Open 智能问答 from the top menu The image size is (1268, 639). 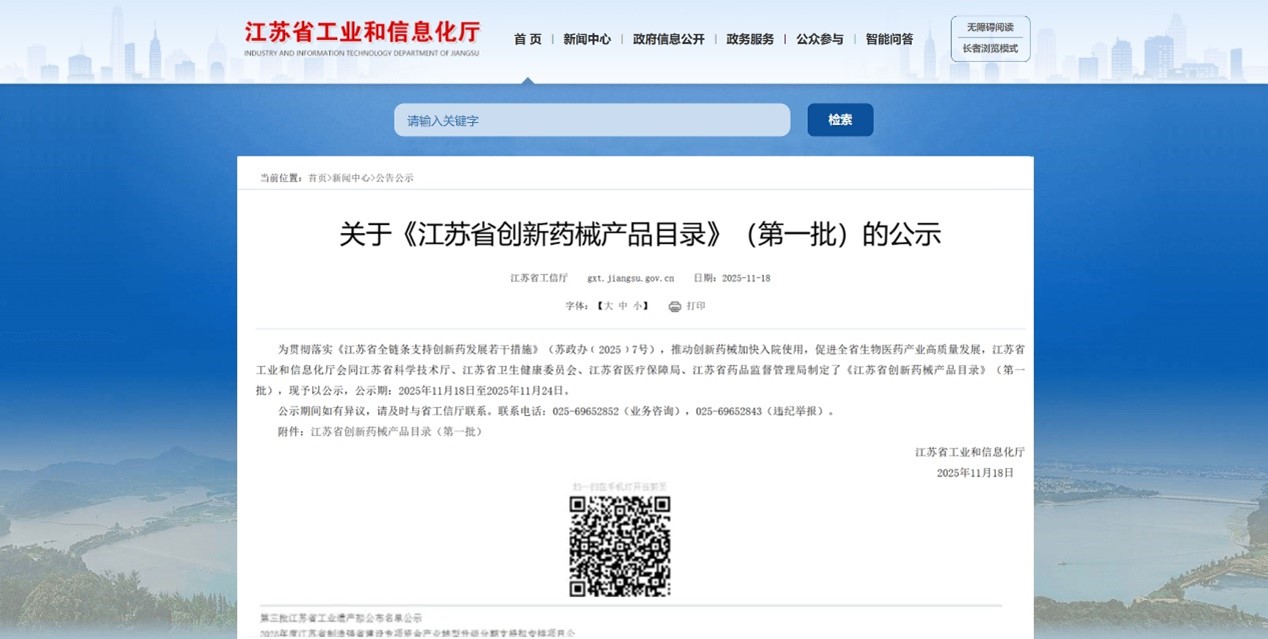click(x=889, y=39)
